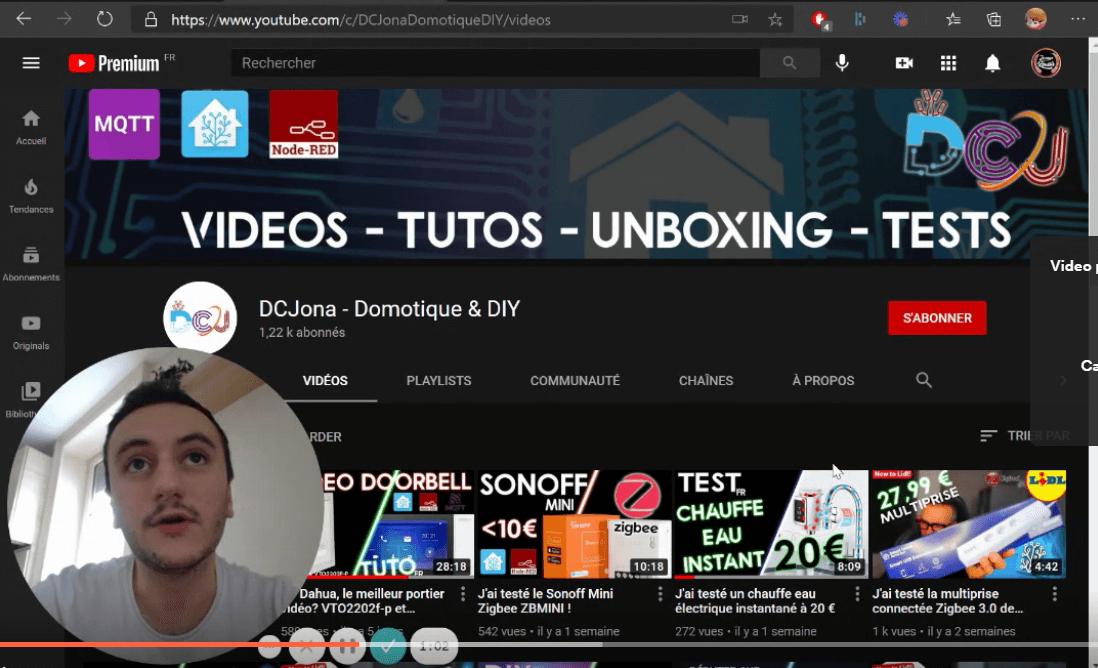Open the red ad-blocker extension icon
The width and height of the screenshot is (1098, 668).
point(819,20)
